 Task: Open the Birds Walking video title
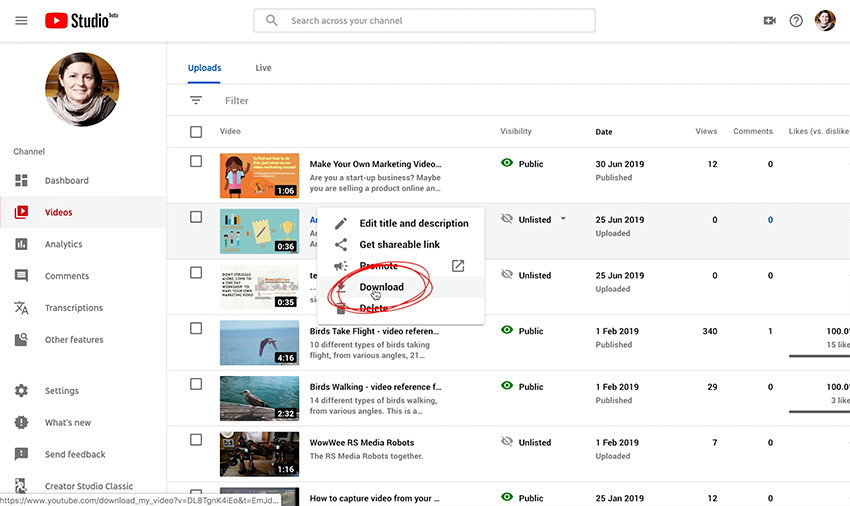(375, 387)
